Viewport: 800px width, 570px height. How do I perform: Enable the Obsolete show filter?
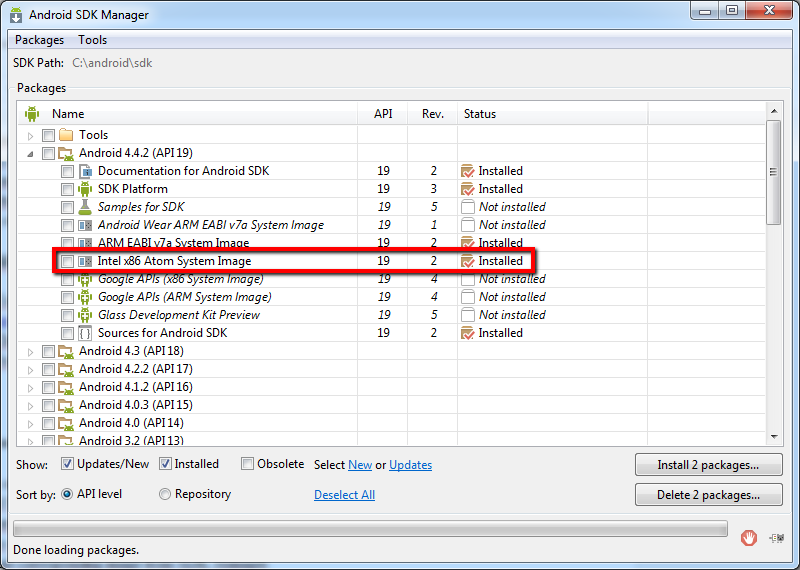247,463
